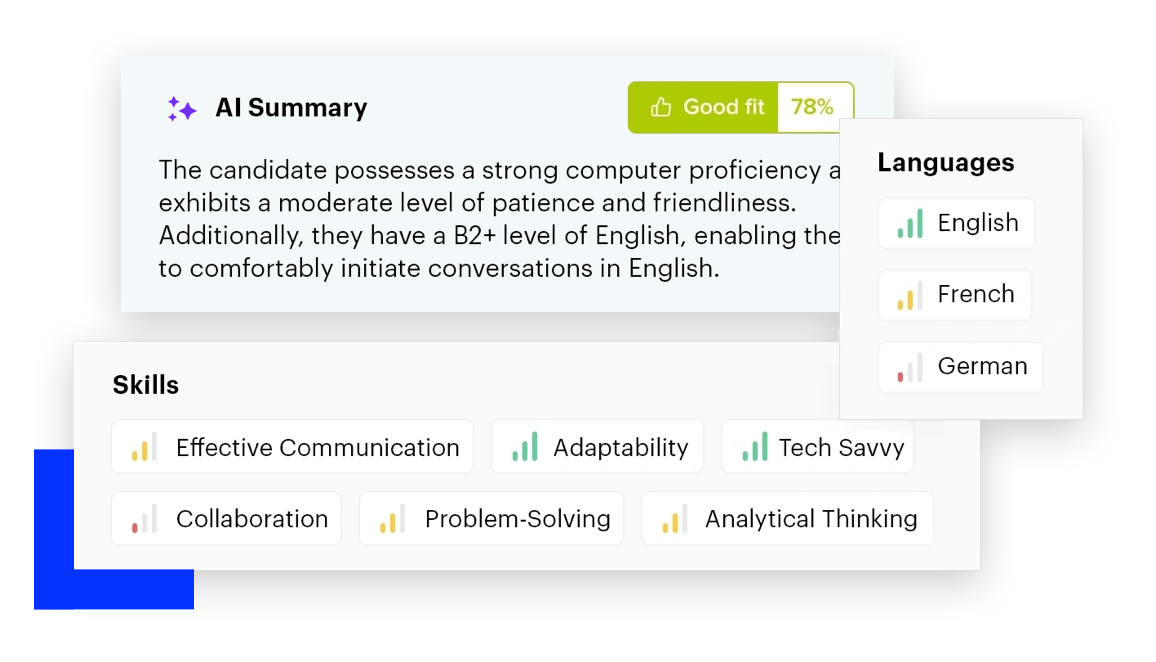Choose the Tech Savvy skill tag

click(x=817, y=447)
